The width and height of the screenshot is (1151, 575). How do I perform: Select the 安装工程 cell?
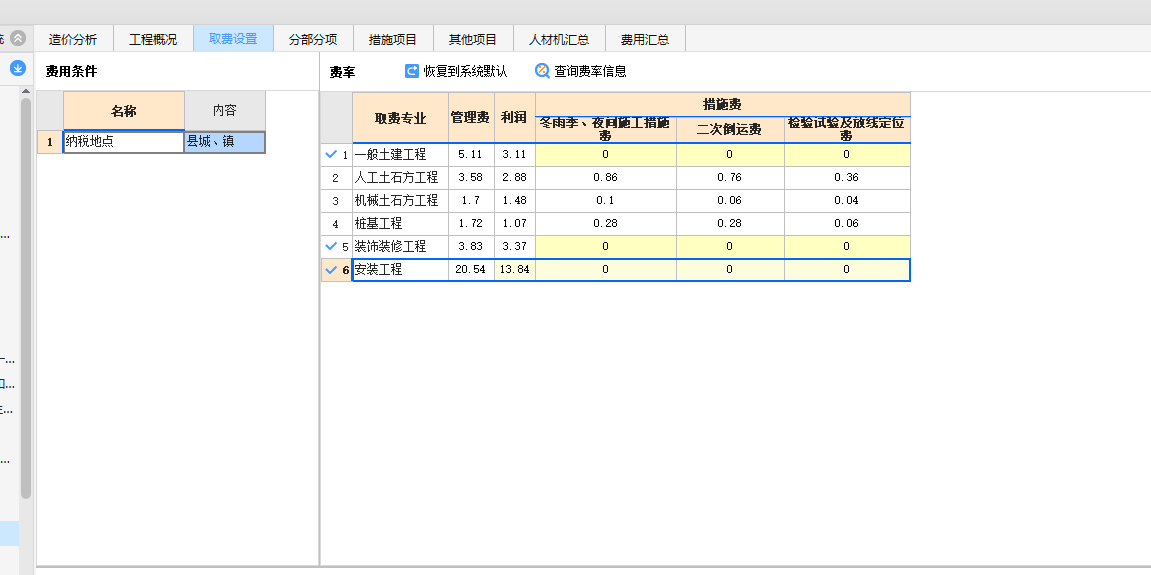(x=400, y=270)
